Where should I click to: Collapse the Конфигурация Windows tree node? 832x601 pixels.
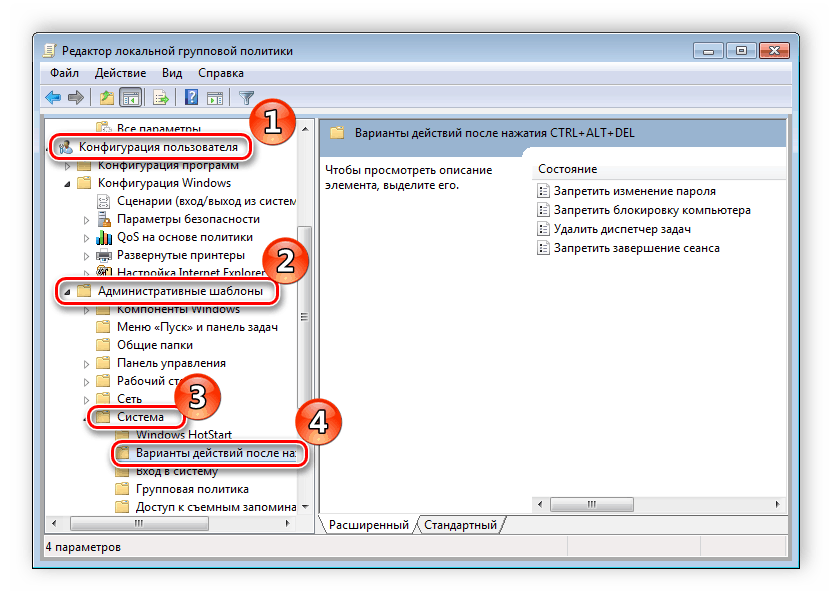(68, 184)
